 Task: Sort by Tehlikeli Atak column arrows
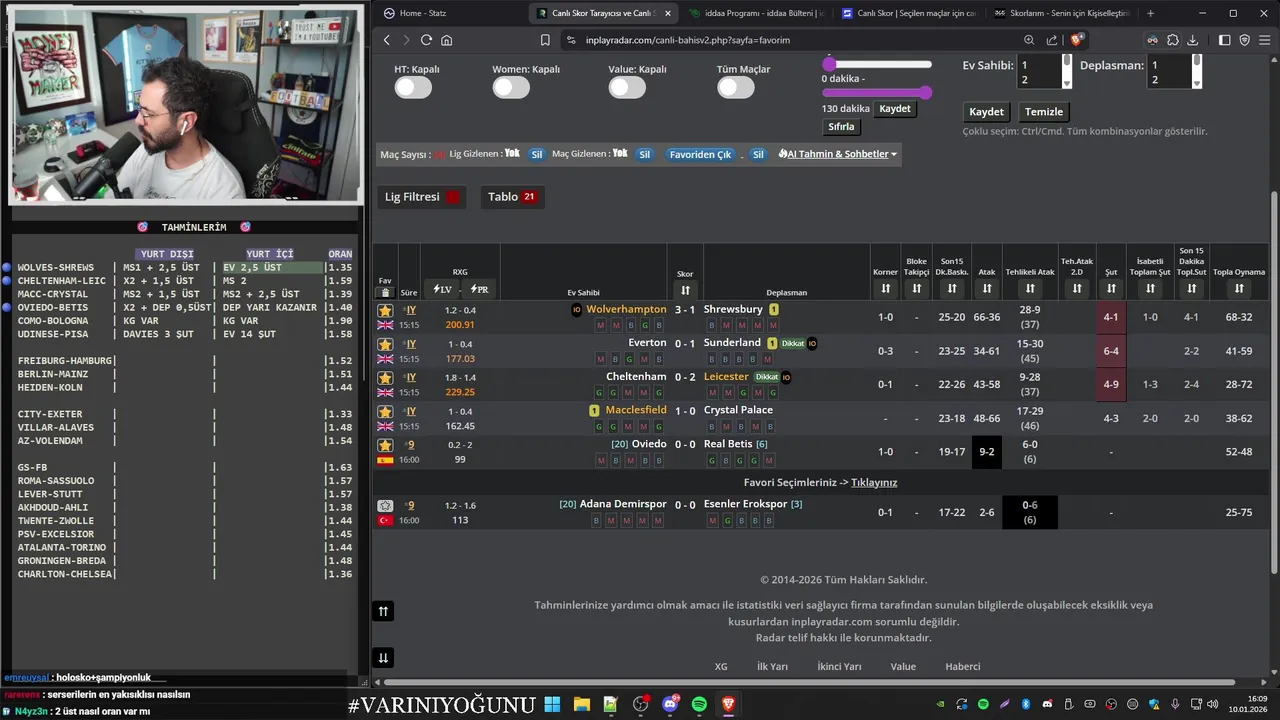1030,289
